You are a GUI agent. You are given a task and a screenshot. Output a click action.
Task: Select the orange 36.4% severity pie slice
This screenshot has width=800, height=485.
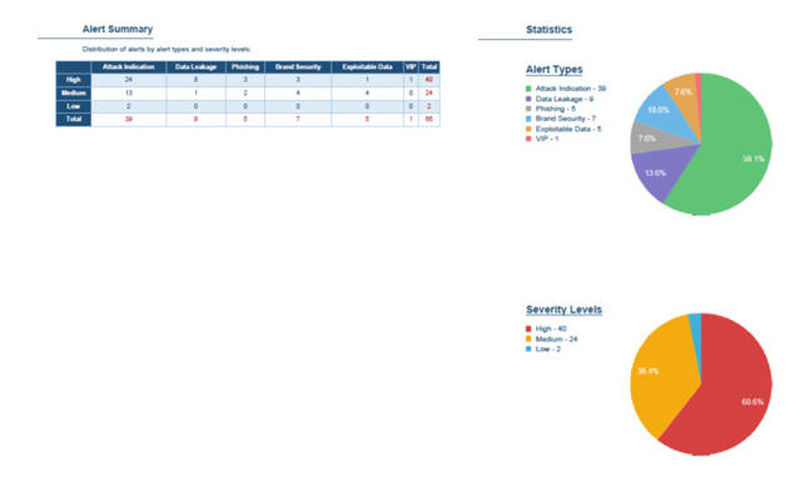[x=660, y=370]
